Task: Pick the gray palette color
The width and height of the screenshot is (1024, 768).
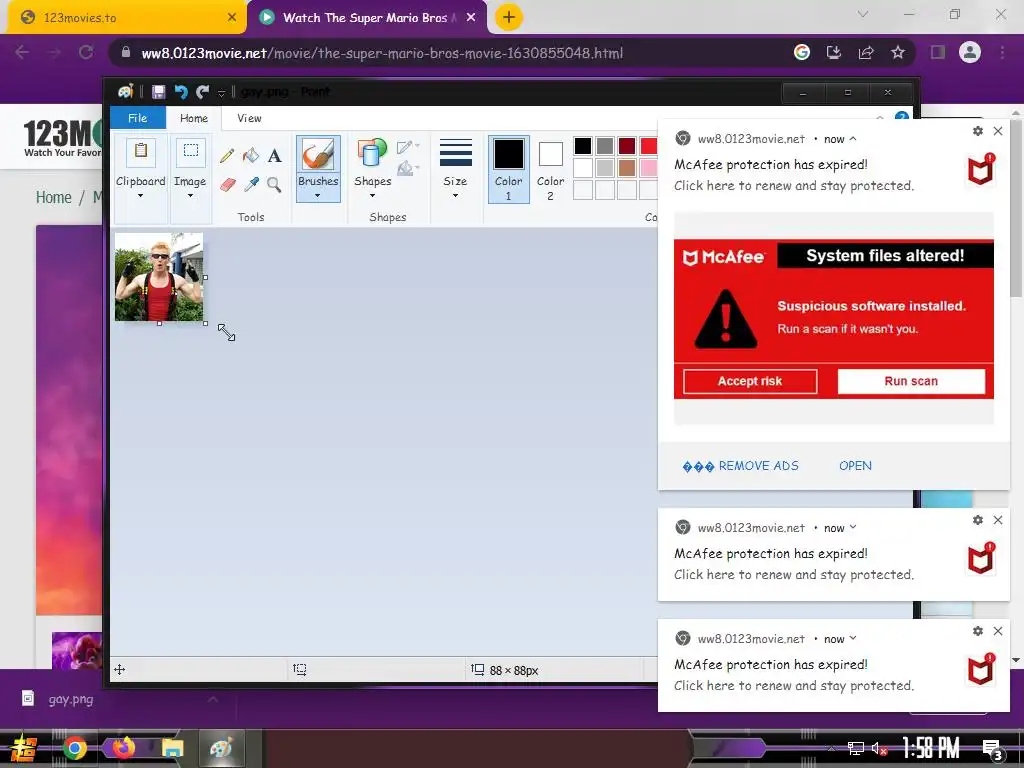Action: tap(605, 146)
